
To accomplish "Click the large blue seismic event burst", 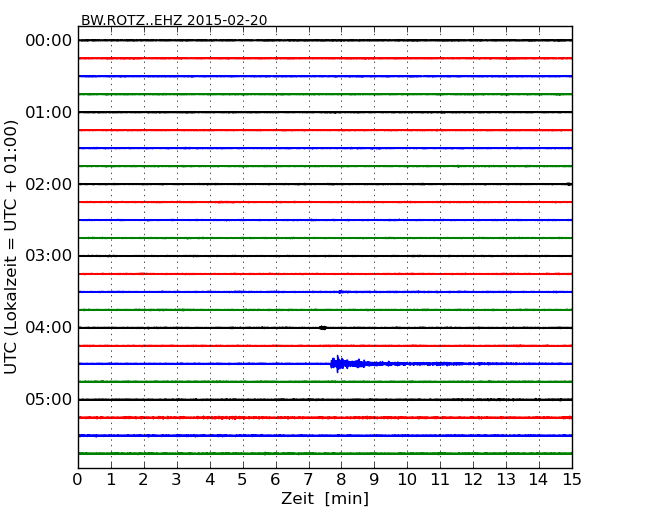I will coord(347,364).
